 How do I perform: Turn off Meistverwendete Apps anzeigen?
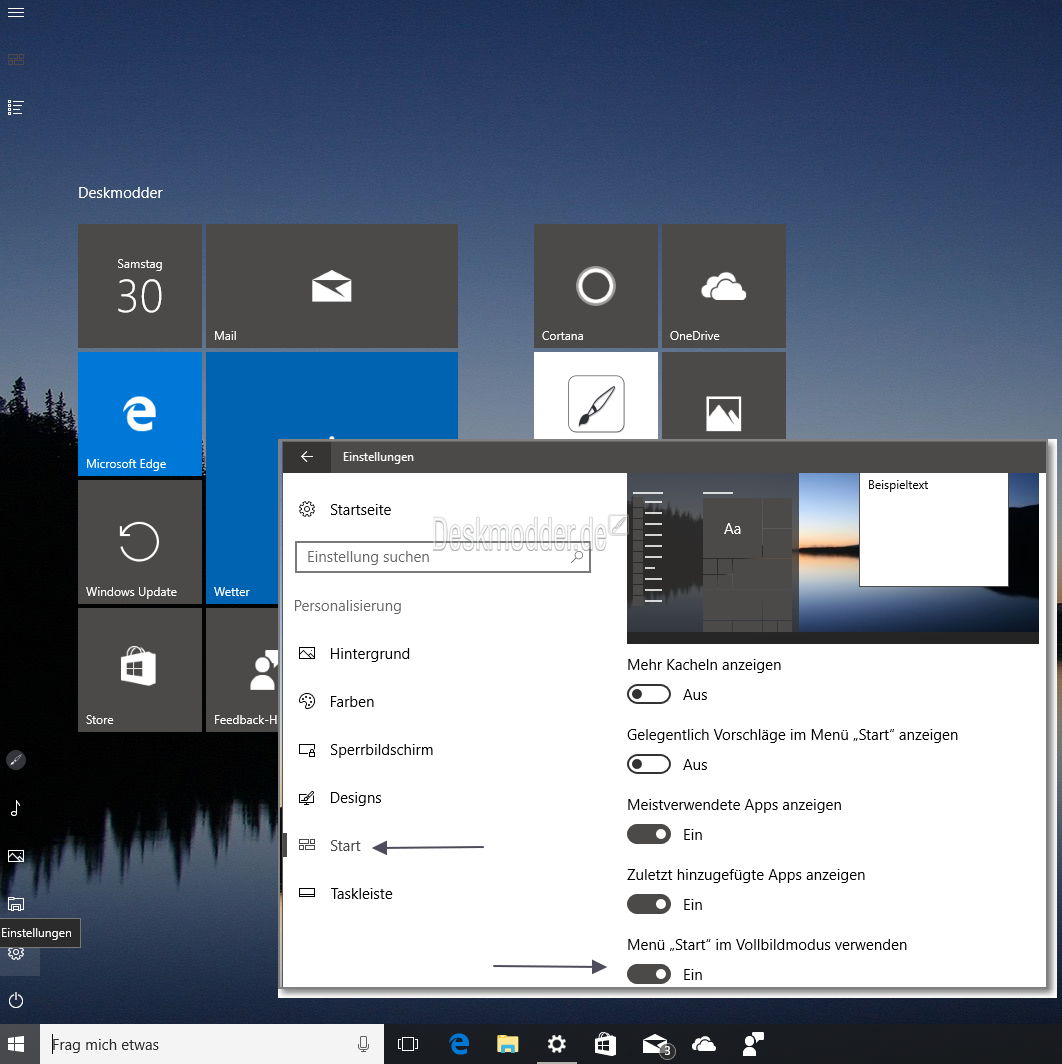(x=649, y=834)
